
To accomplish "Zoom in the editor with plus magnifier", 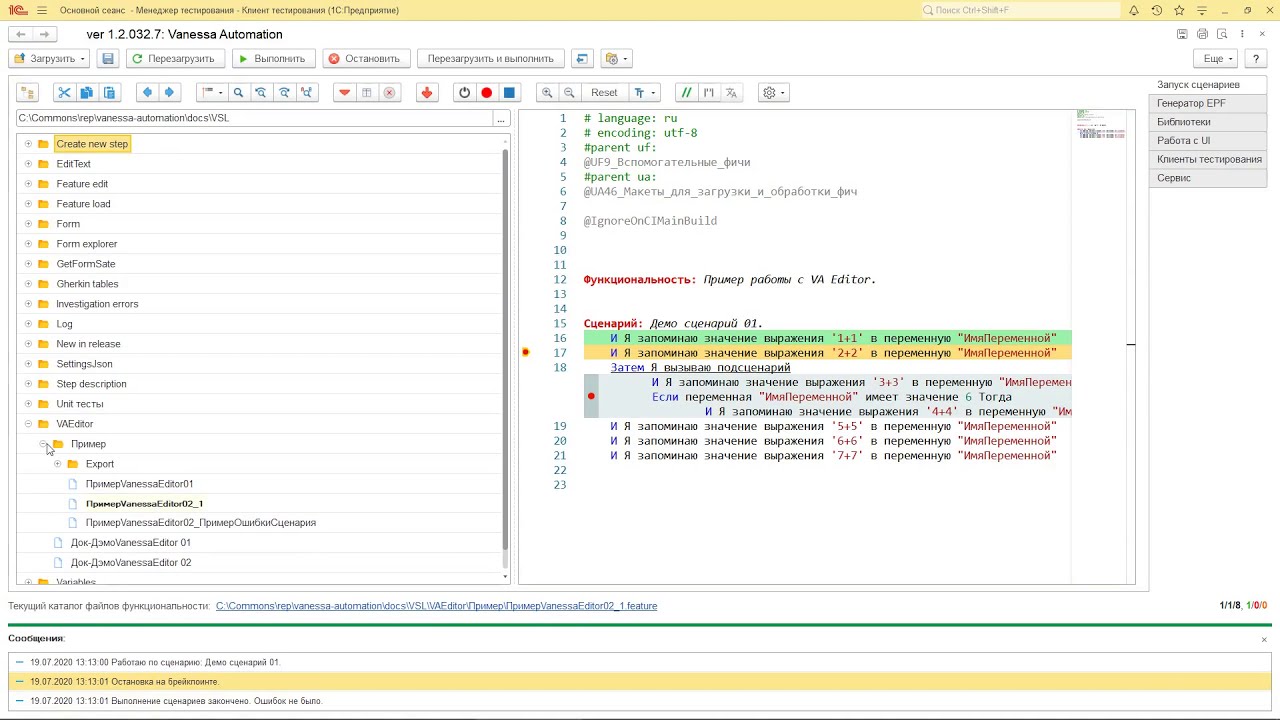I will [547, 93].
